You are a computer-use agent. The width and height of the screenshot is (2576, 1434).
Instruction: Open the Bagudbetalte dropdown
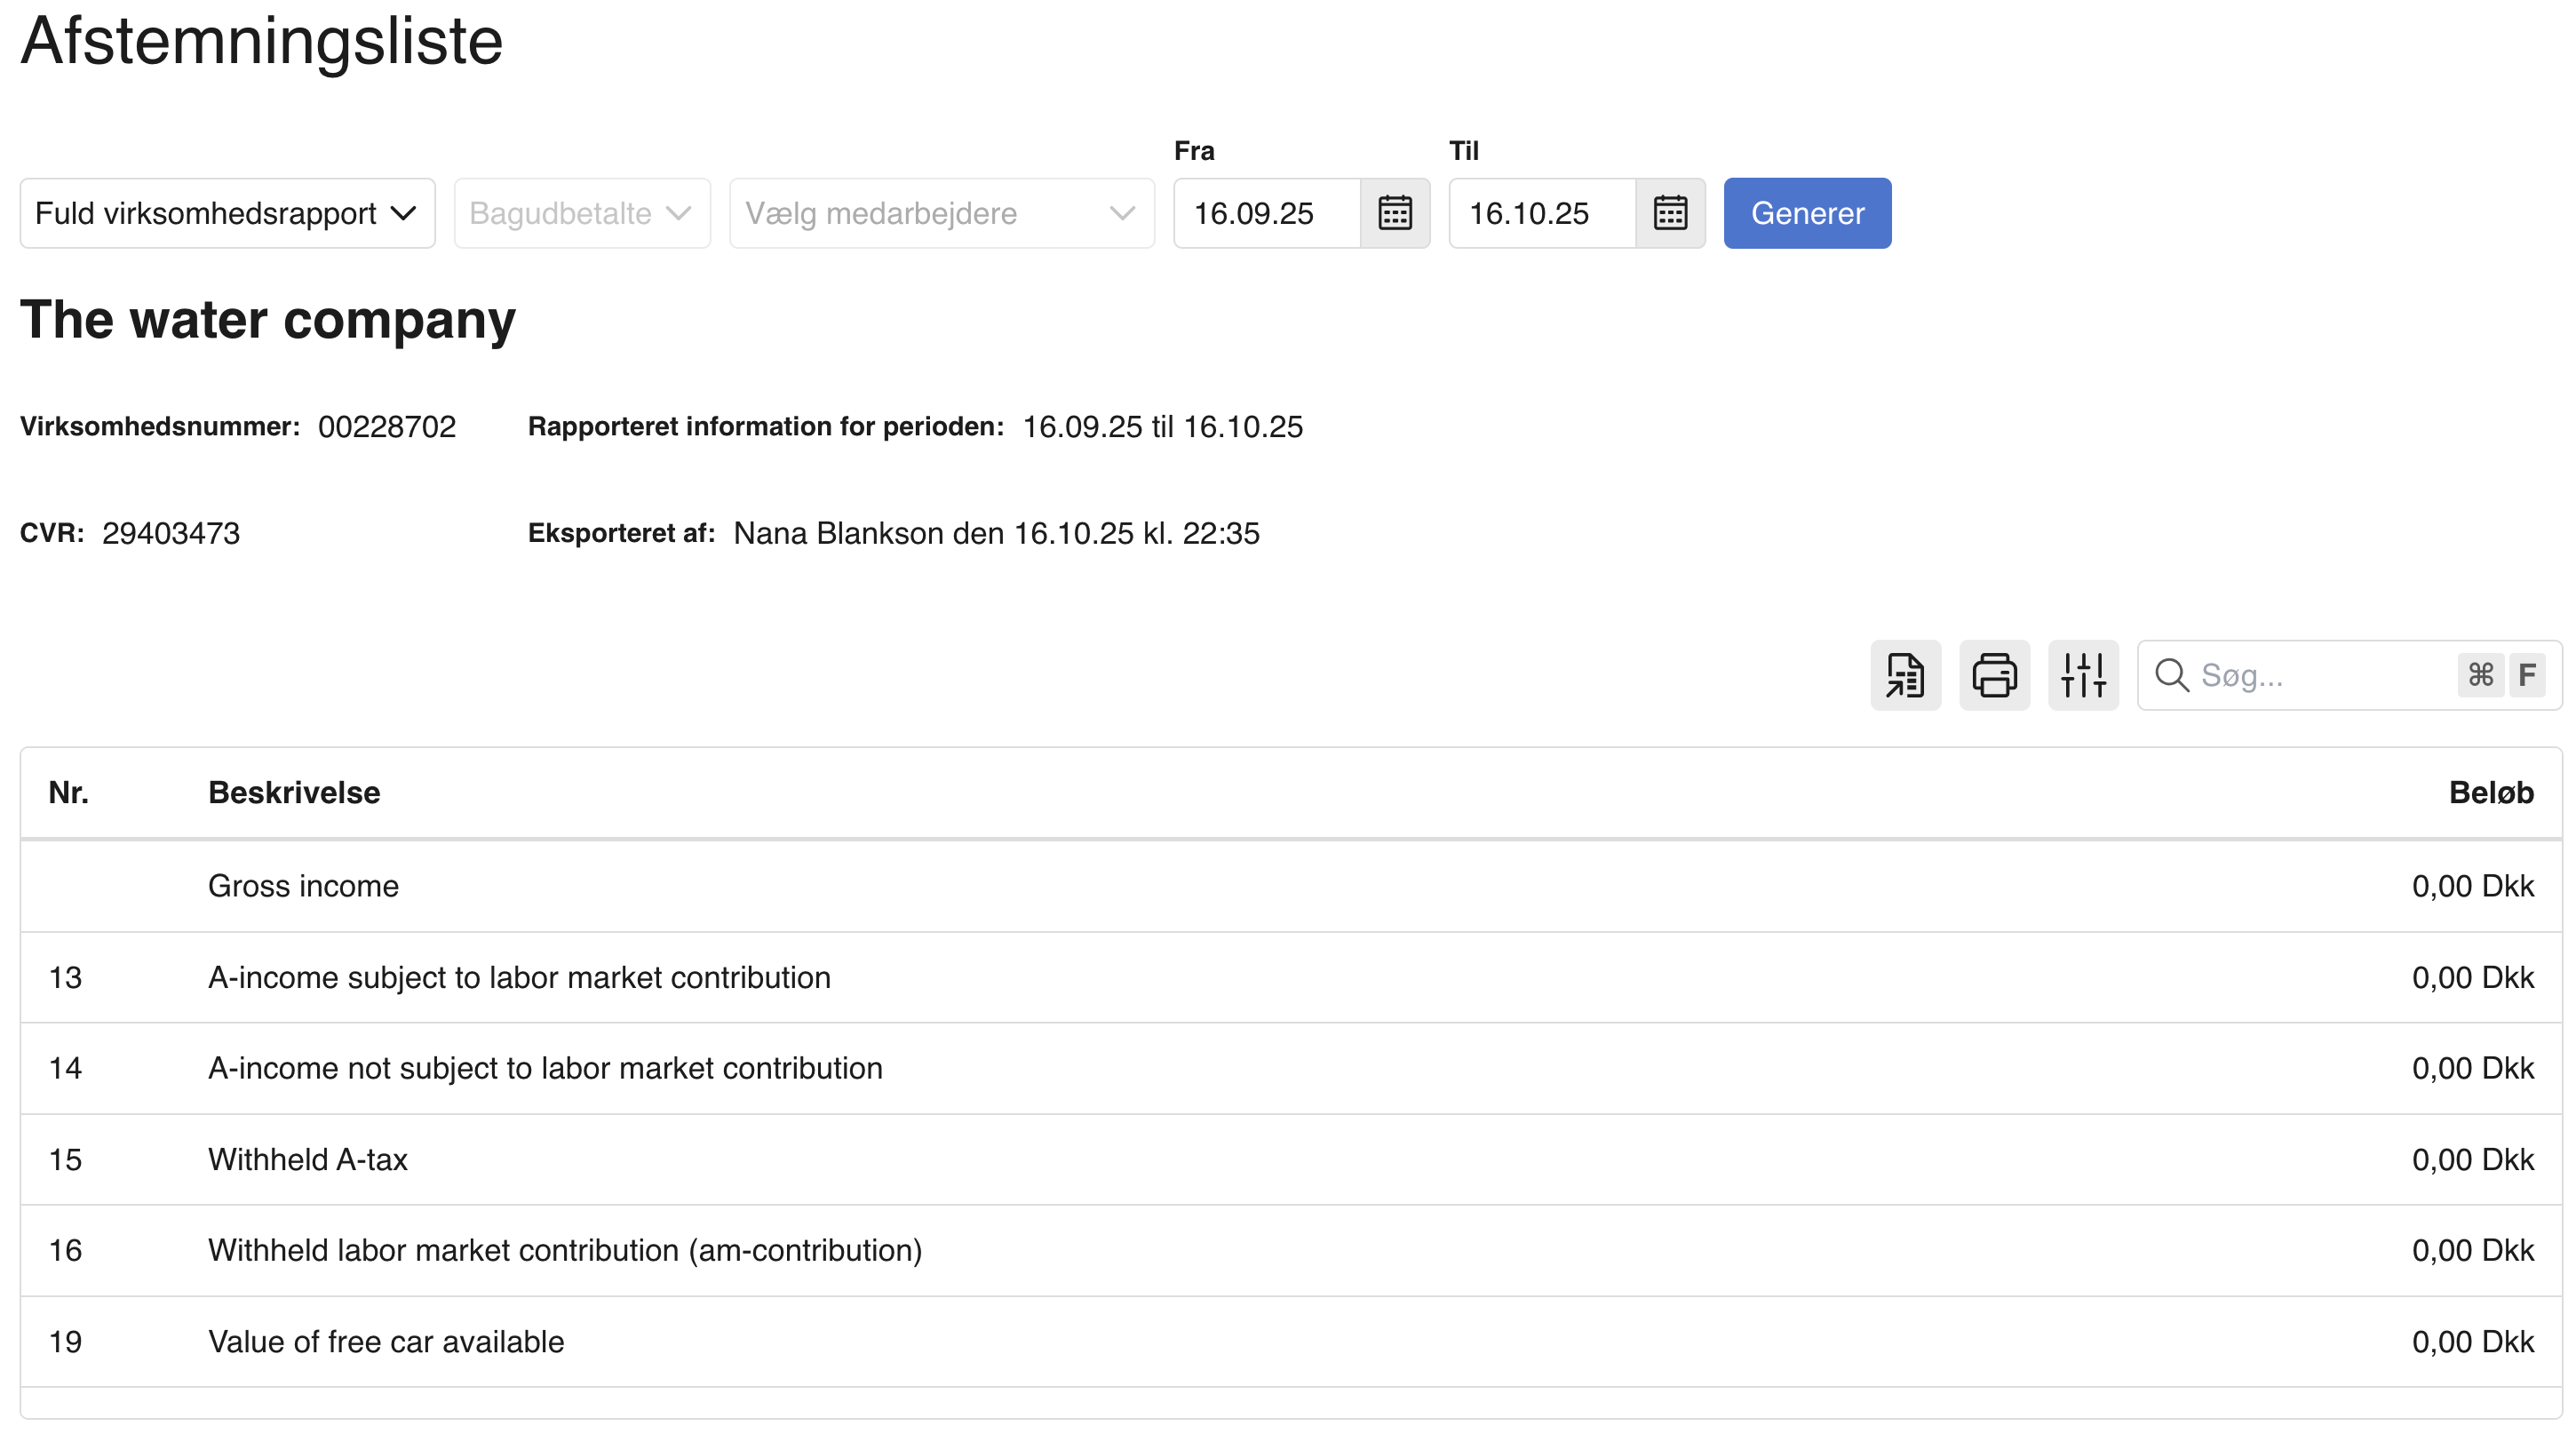click(x=581, y=212)
